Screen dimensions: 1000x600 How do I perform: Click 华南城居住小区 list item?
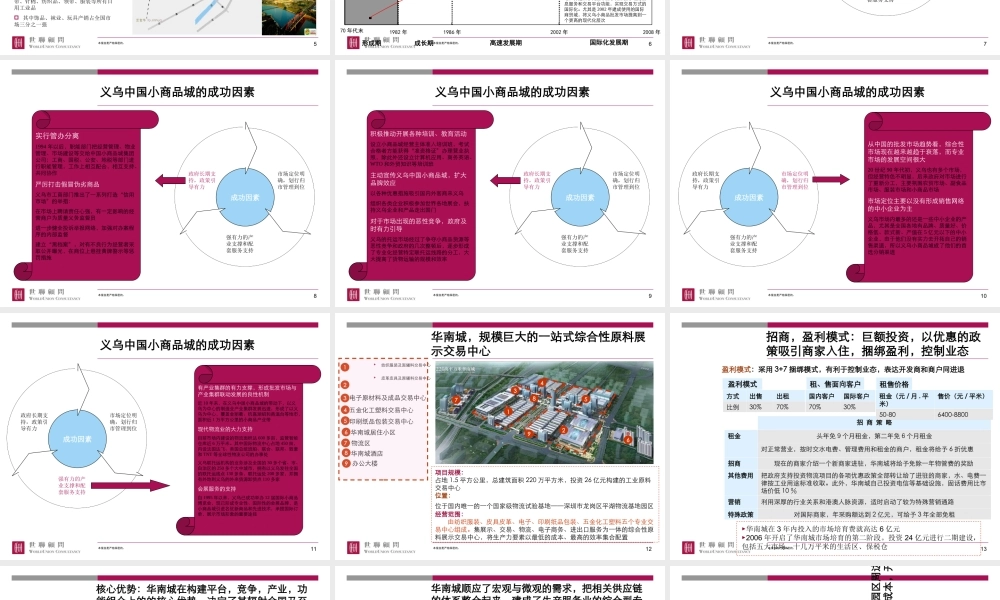[x=372, y=432]
